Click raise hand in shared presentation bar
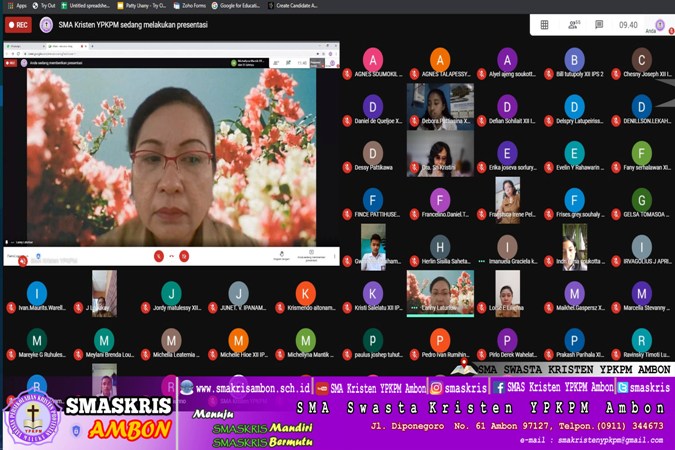The image size is (675, 450). [282, 255]
